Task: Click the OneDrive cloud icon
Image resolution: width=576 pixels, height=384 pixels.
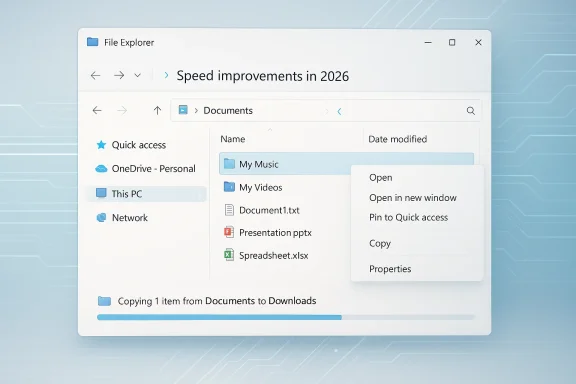Action: (101, 169)
